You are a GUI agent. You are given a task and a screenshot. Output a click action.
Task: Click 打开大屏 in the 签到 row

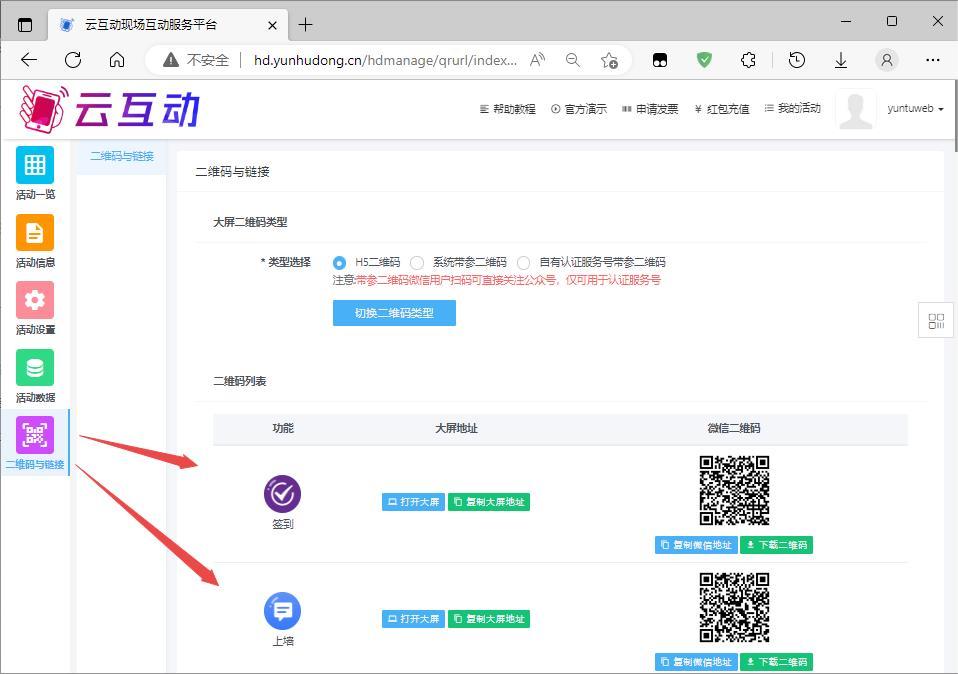pyautogui.click(x=413, y=502)
